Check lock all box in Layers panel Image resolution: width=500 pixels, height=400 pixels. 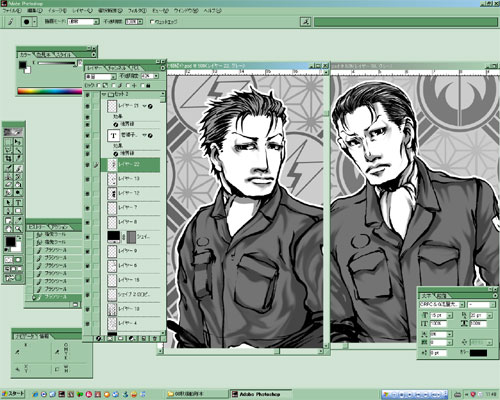(143, 86)
